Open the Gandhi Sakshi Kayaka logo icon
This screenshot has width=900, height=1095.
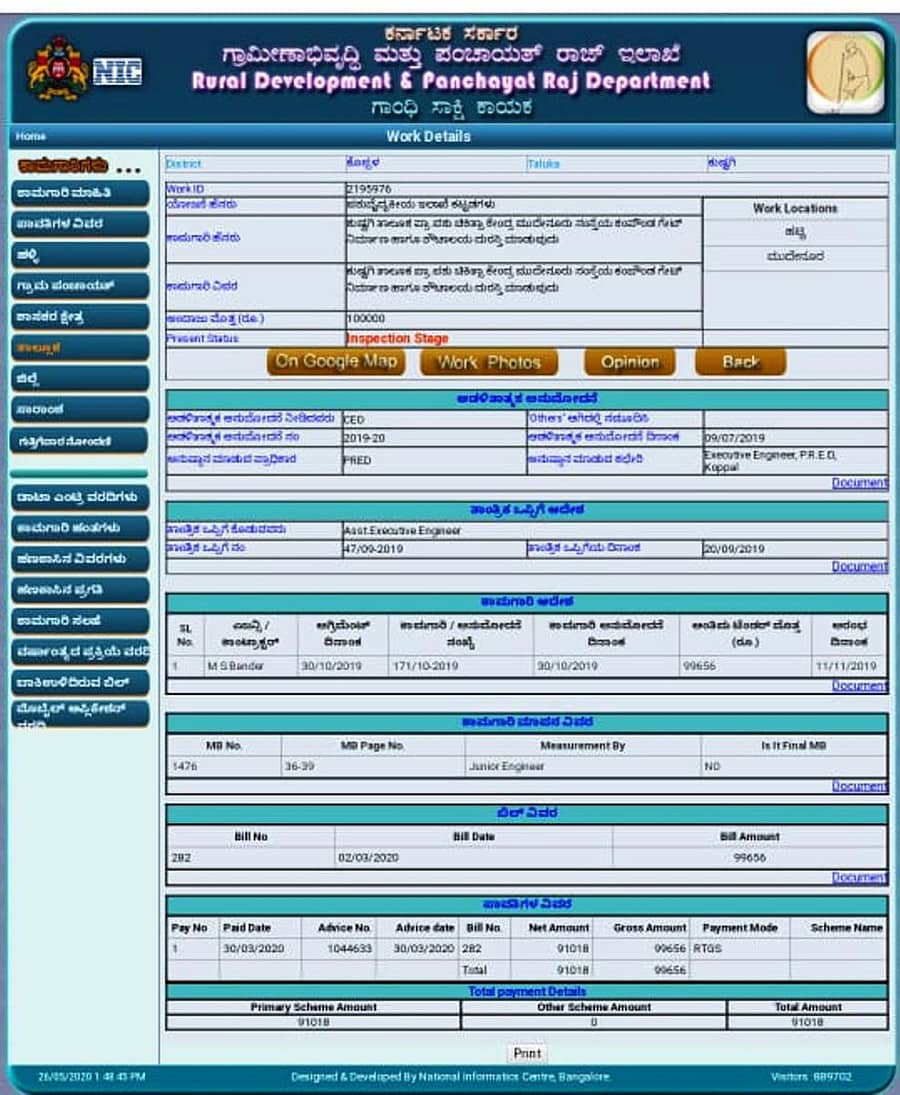[845, 72]
